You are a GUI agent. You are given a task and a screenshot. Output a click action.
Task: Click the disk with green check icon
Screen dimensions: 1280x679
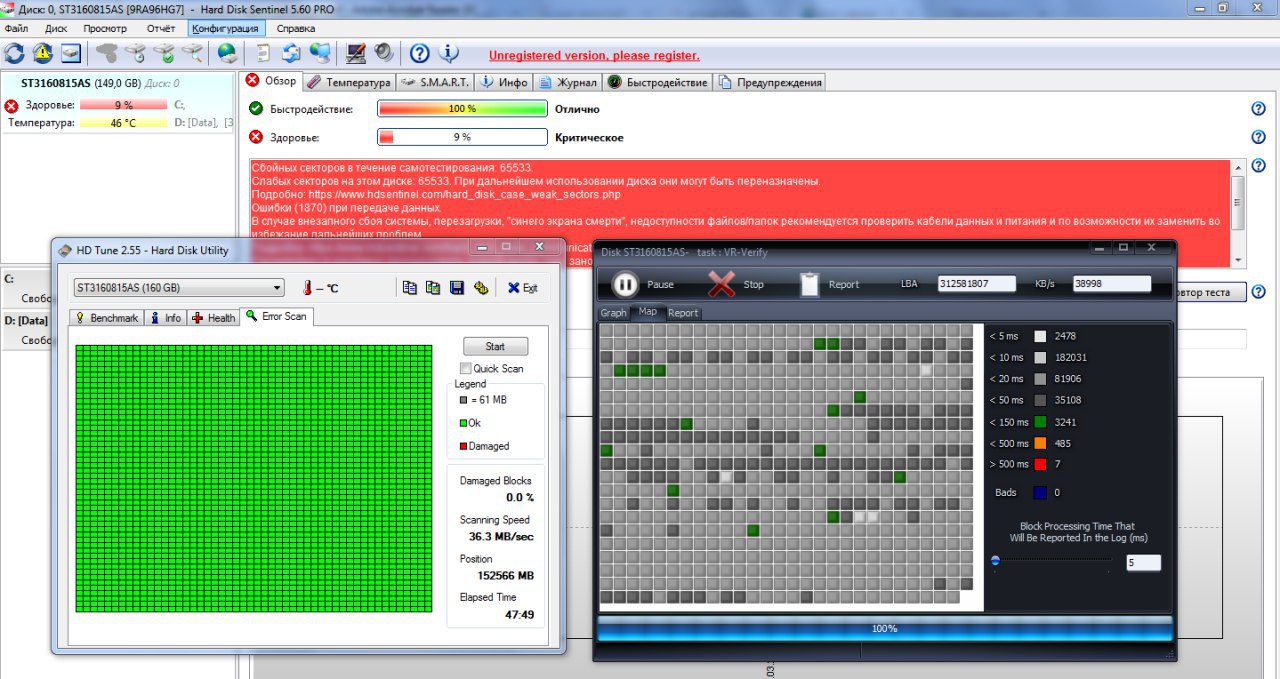pyautogui.click(x=165, y=53)
